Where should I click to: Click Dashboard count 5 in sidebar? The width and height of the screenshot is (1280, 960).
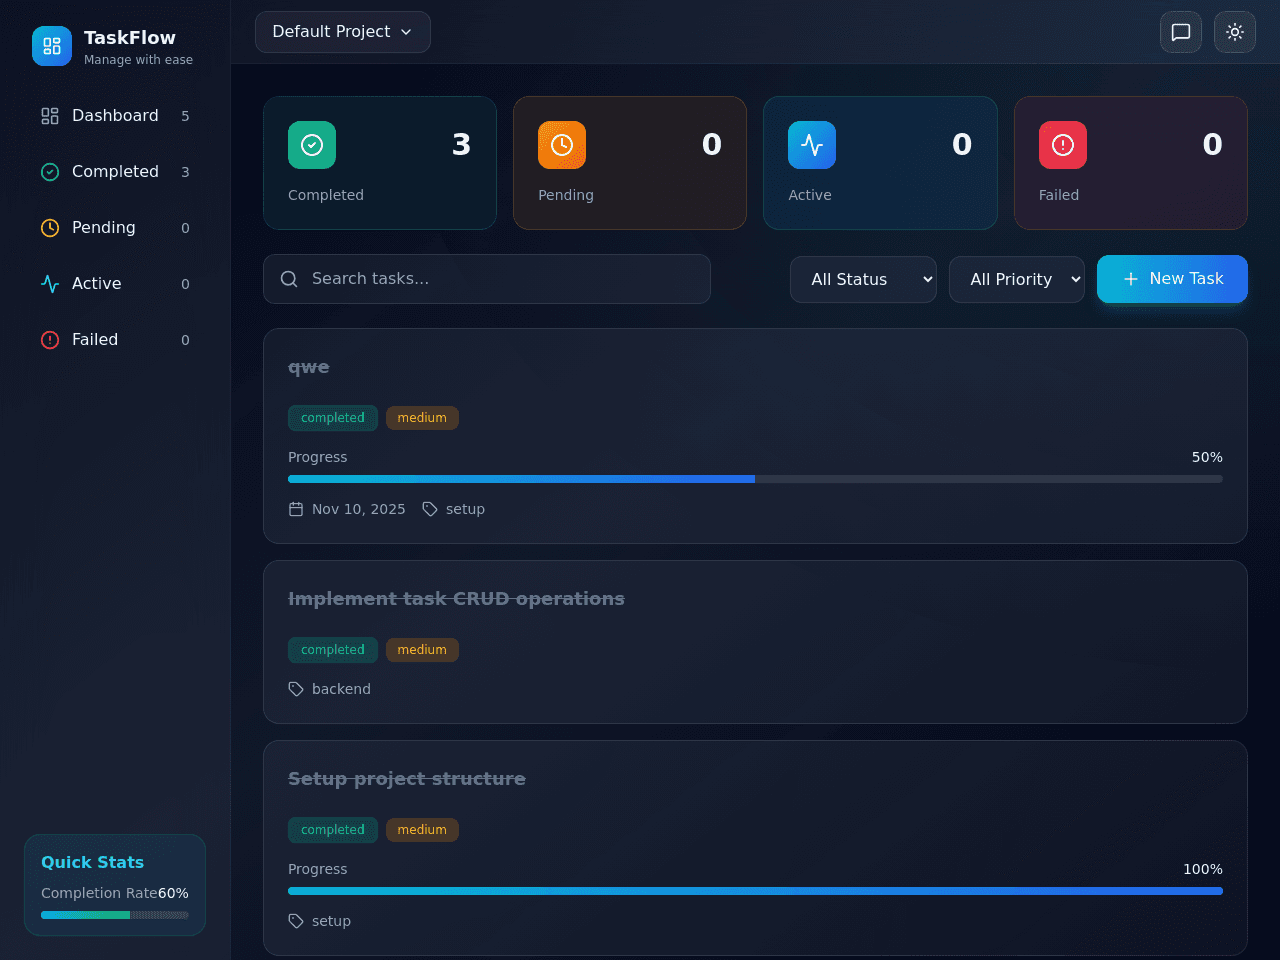[x=185, y=116]
